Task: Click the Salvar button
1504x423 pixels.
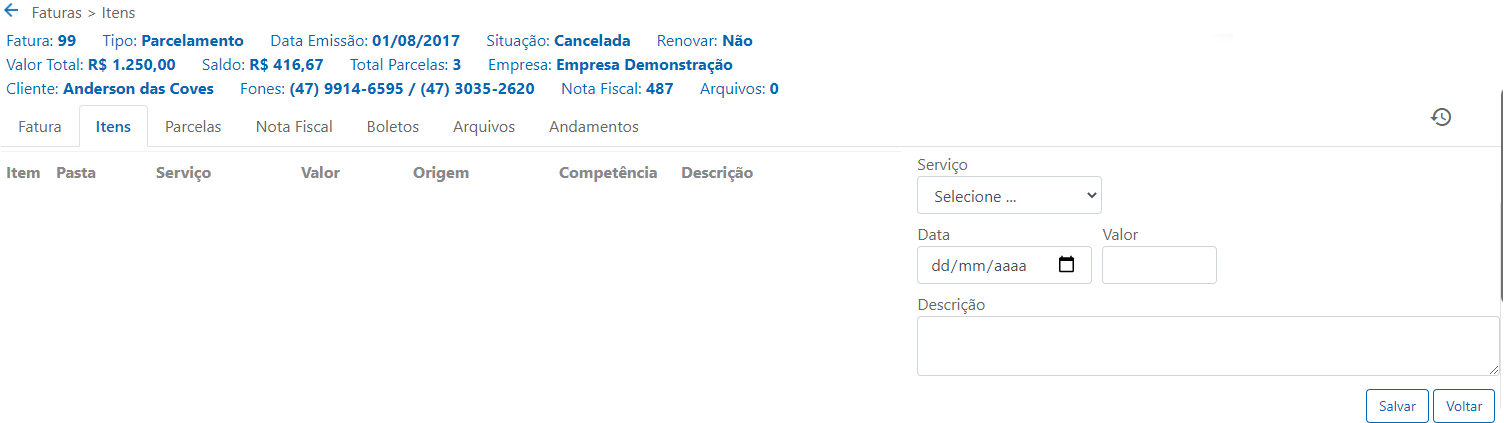Action: (x=1397, y=406)
